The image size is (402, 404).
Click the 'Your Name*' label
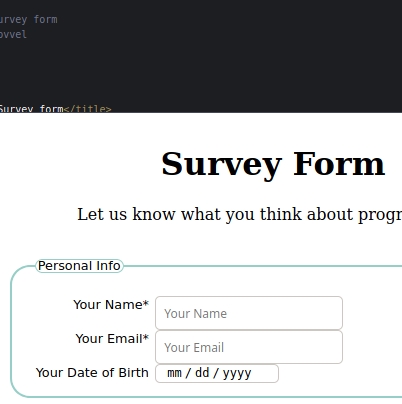point(111,305)
